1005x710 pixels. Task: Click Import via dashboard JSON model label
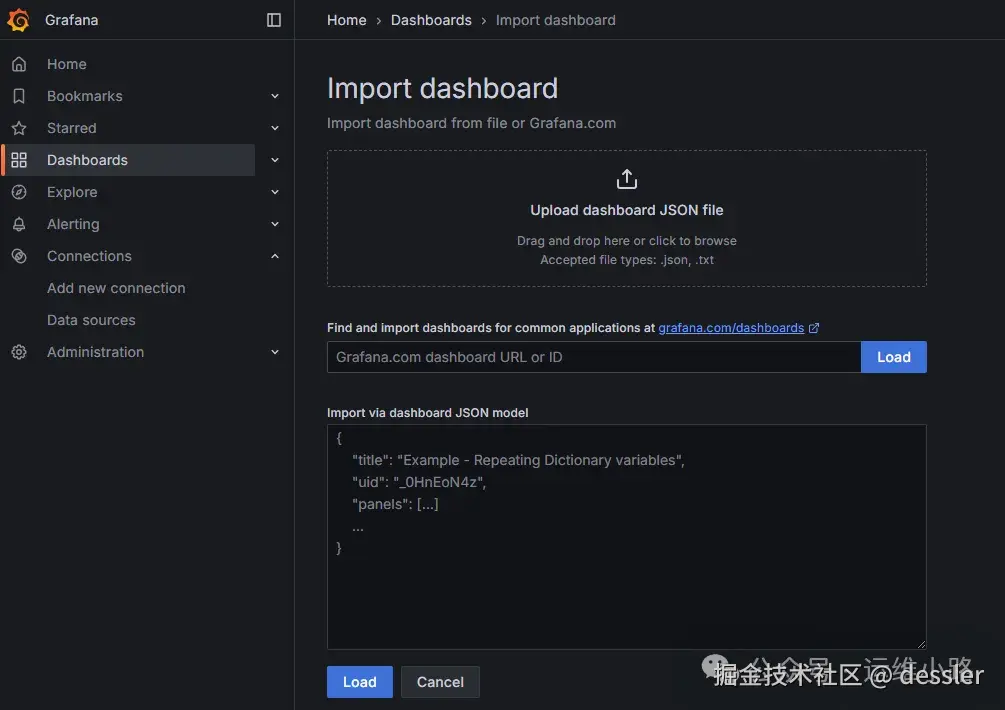[x=428, y=413]
